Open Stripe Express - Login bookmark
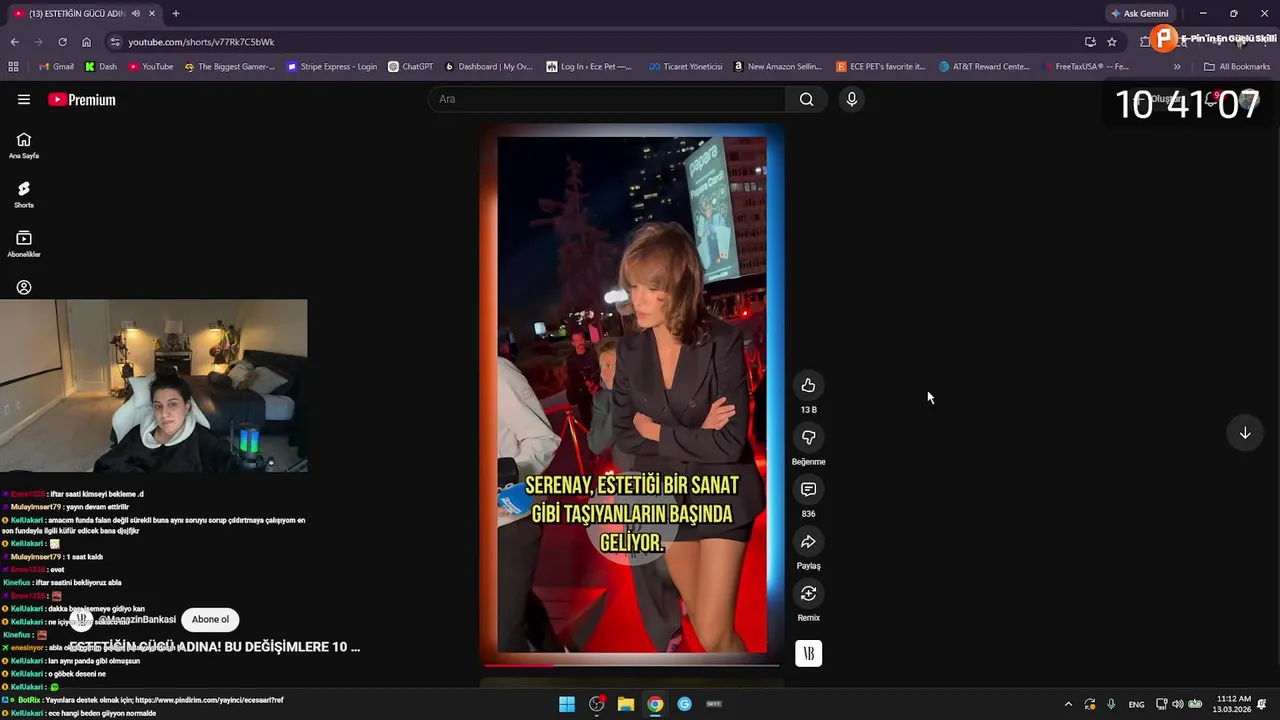The height and width of the screenshot is (720, 1280). 332,67
